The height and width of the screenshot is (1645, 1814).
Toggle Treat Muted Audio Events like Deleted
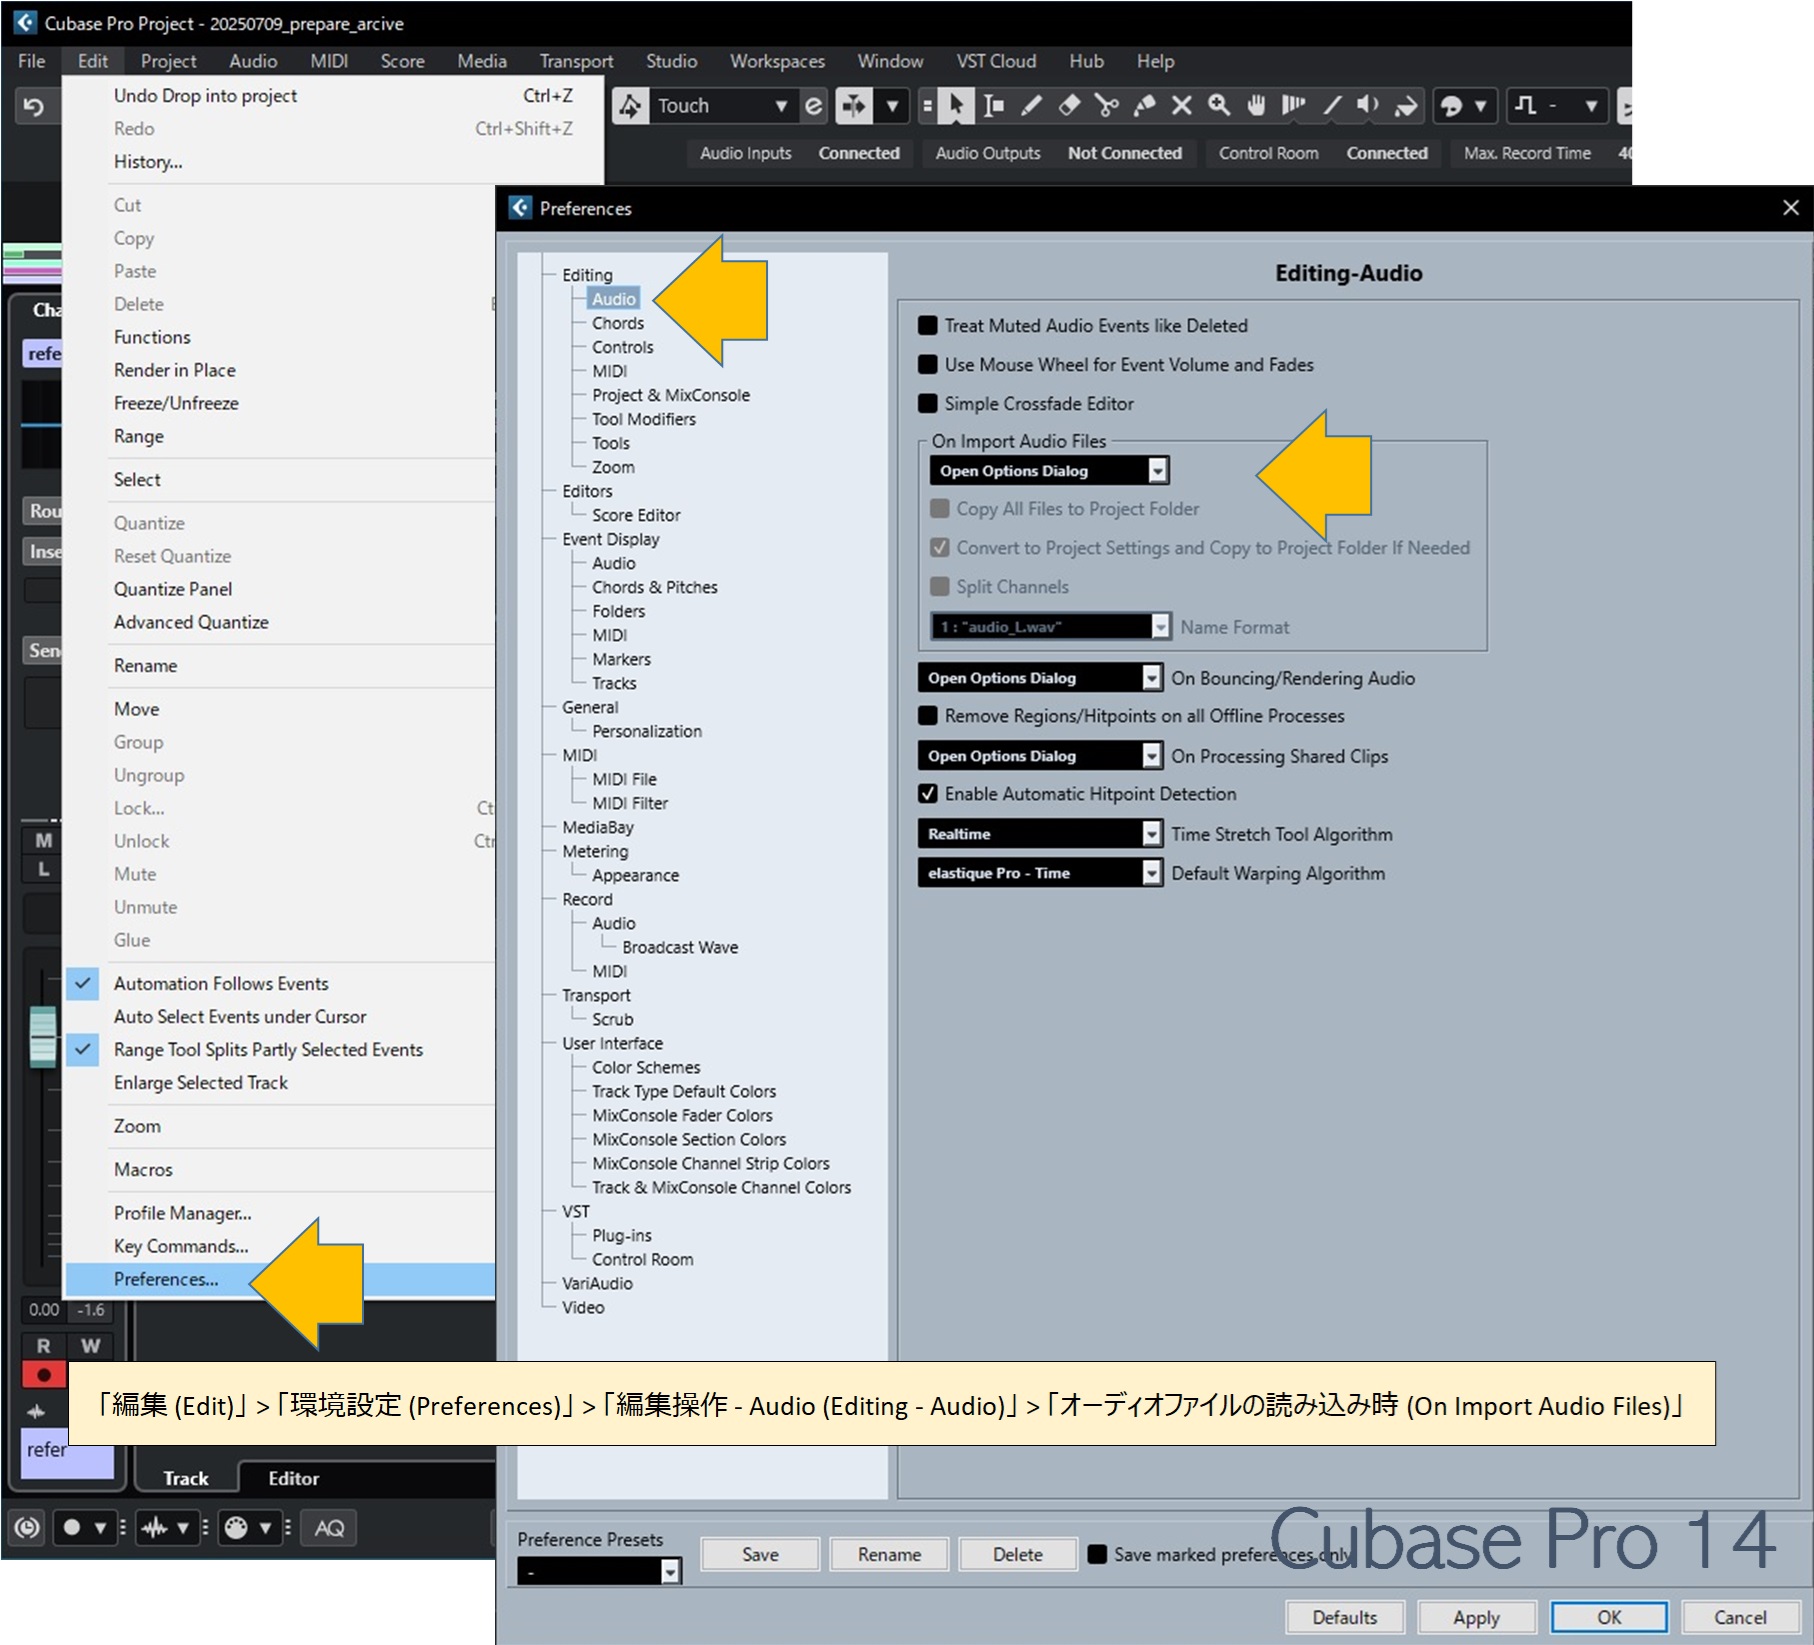pyautogui.click(x=928, y=326)
